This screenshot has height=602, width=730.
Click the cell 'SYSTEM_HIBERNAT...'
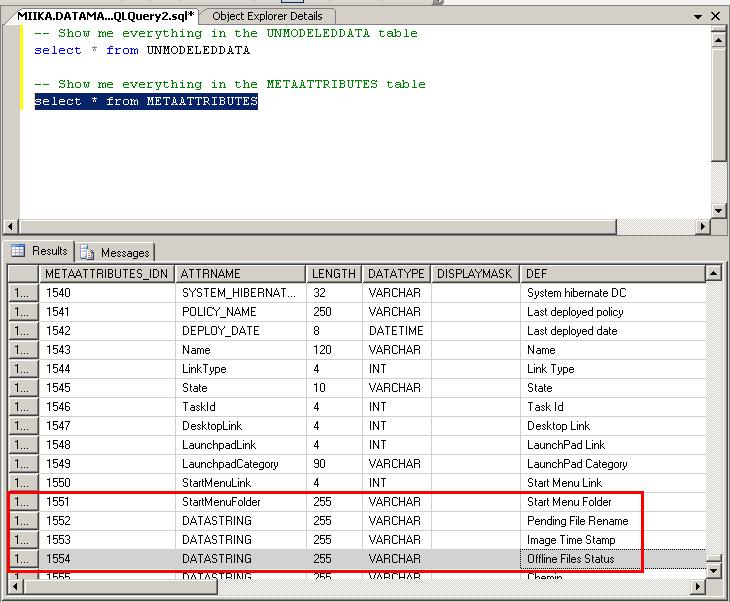pos(239,293)
